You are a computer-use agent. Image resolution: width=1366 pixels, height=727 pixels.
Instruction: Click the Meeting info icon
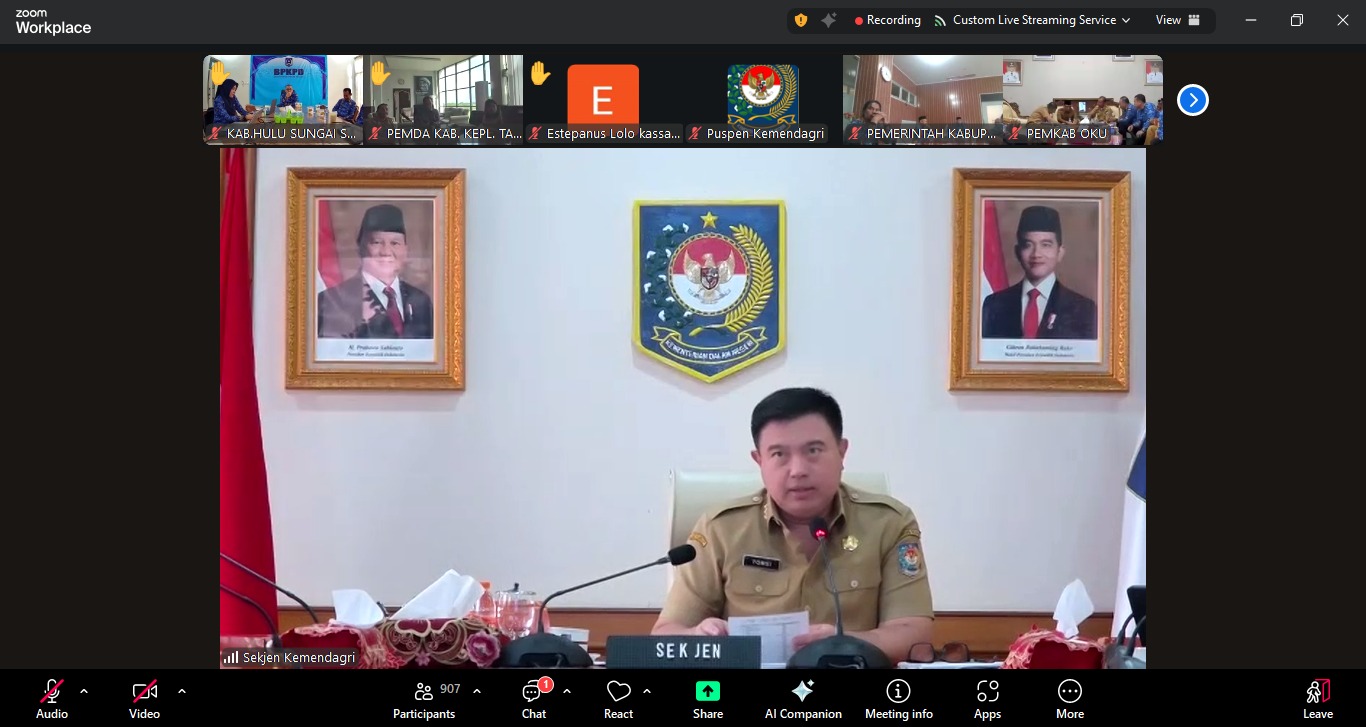tap(898, 697)
